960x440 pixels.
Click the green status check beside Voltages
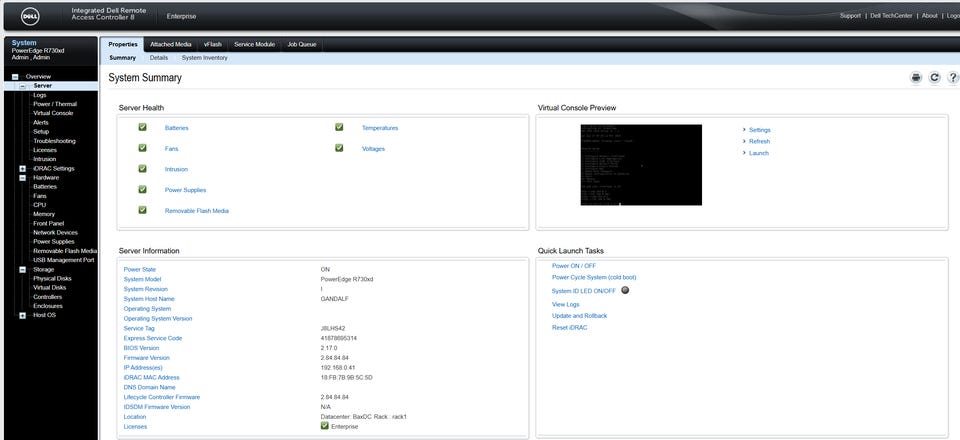pos(339,148)
